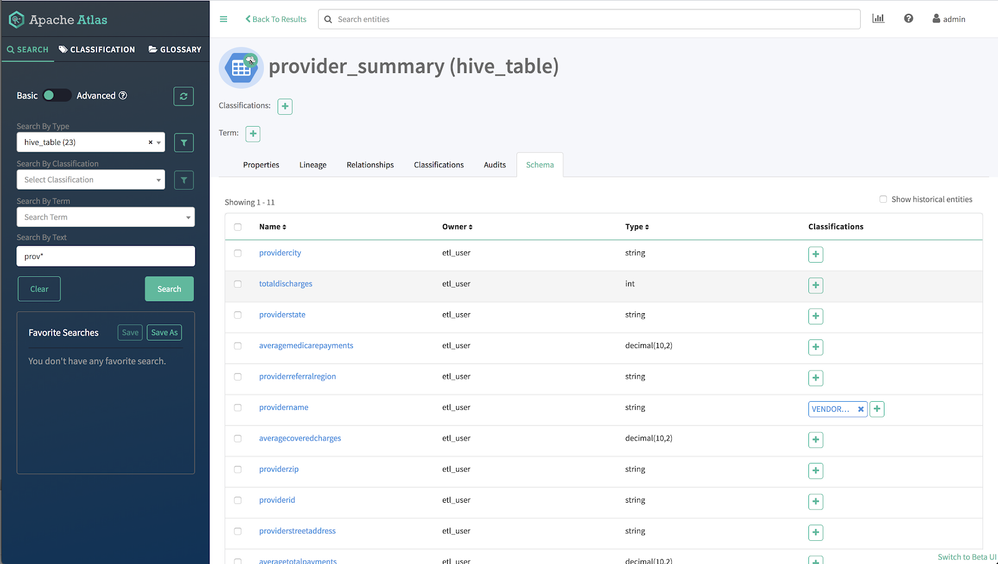Click the statistics bar chart icon
998x564 pixels.
[878, 19]
